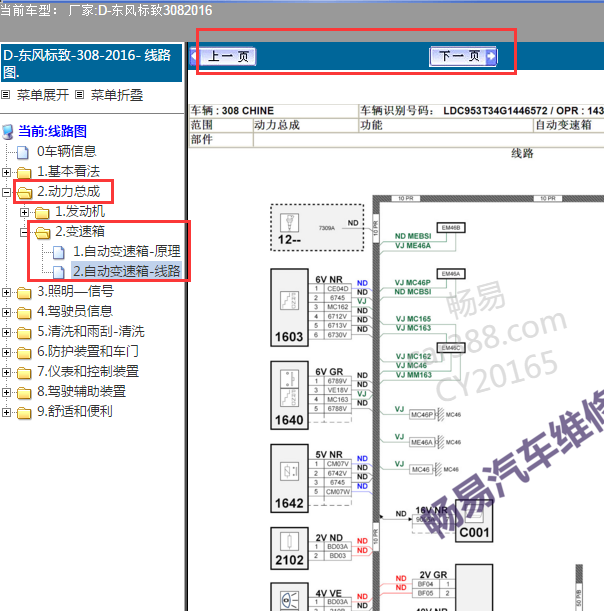
Task: Select the 9.舒适和便利 folder label
Action: coord(75,411)
